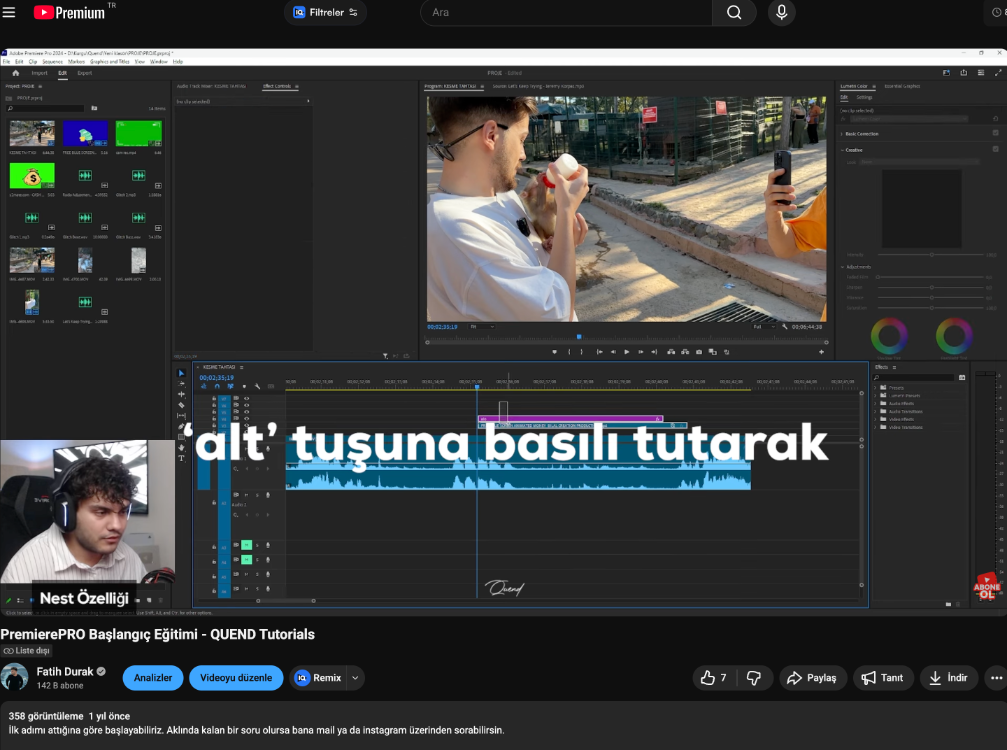
Task: Toggle the green mute button on track A4
Action: (x=246, y=560)
